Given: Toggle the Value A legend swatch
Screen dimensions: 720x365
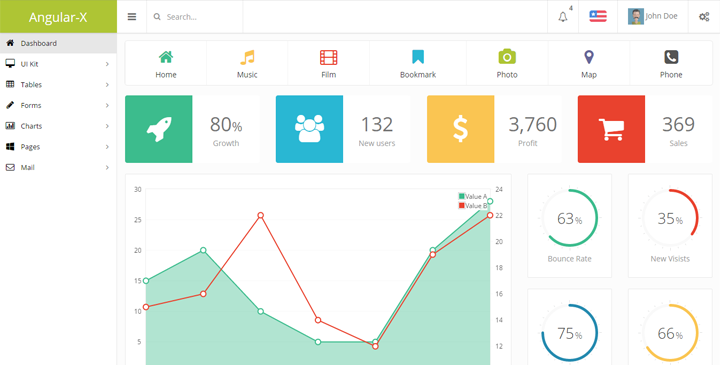Looking at the screenshot, I should click(x=461, y=197).
